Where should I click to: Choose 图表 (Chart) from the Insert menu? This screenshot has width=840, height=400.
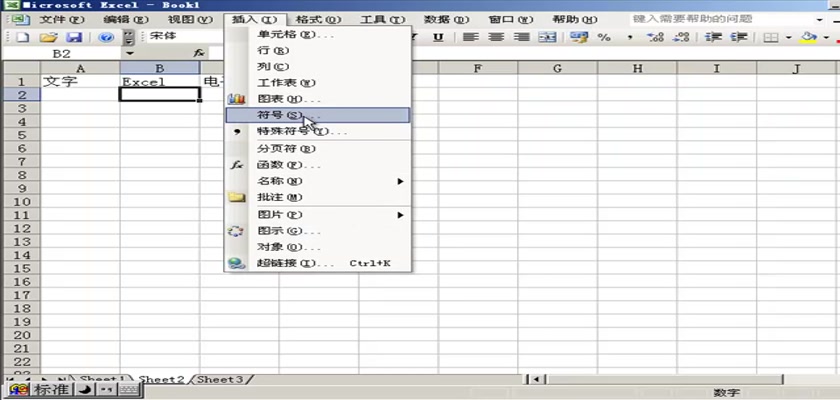(x=318, y=99)
